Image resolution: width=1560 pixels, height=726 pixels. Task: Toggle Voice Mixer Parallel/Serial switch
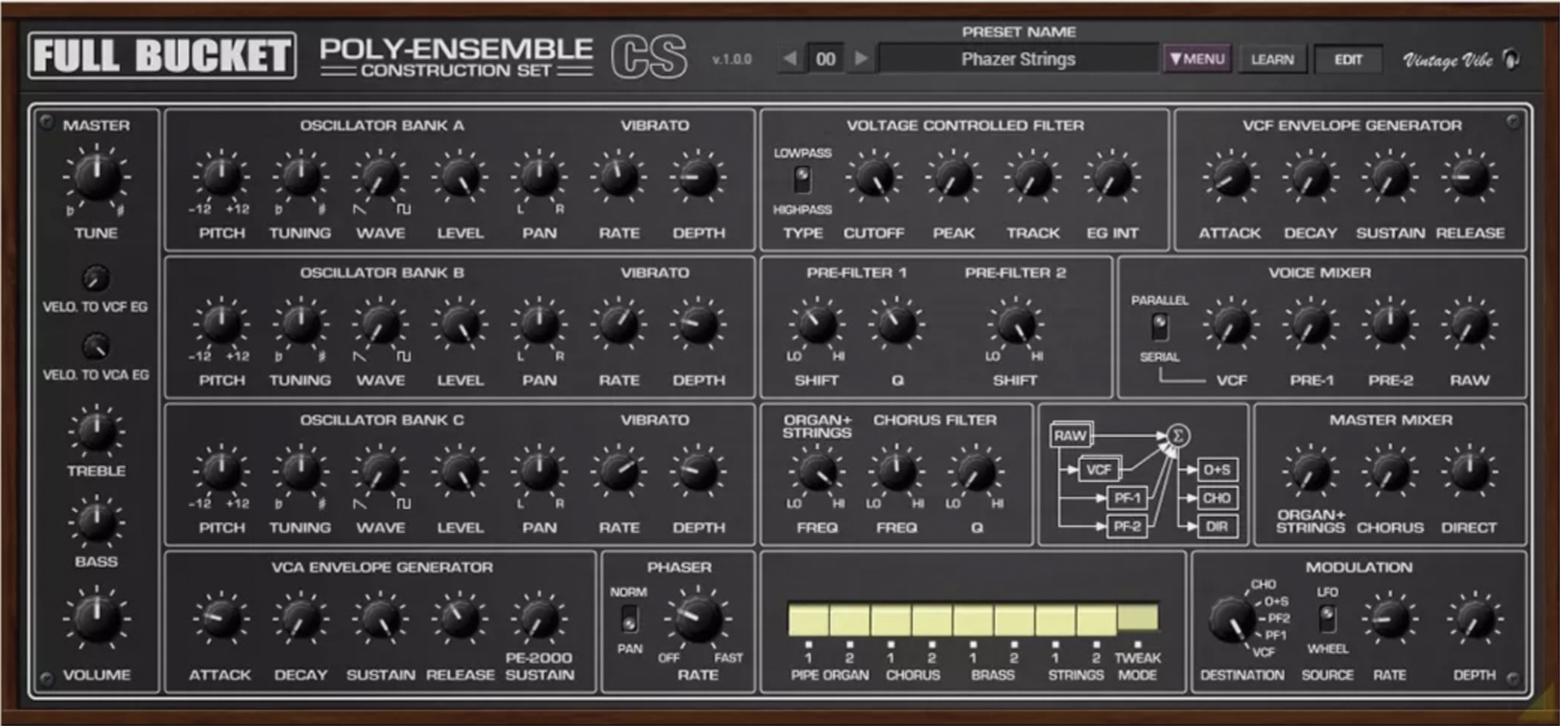tap(1160, 327)
